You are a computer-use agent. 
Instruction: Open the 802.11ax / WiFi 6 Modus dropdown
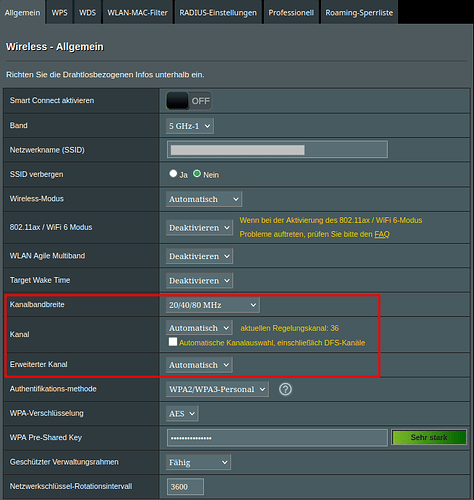coord(199,228)
